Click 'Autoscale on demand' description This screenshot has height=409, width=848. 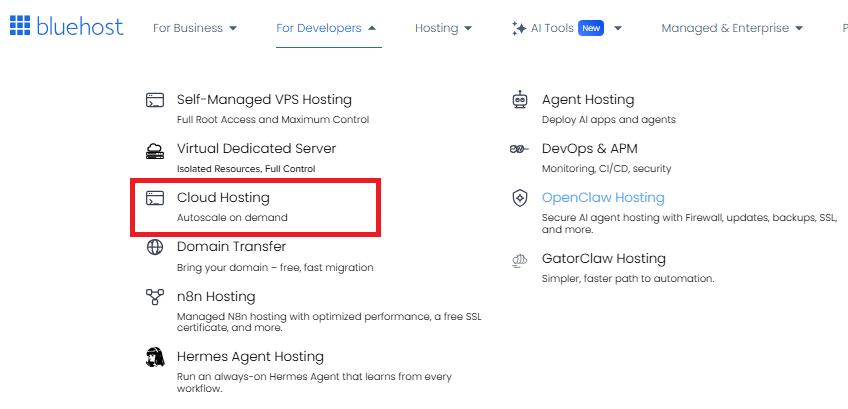[232, 218]
